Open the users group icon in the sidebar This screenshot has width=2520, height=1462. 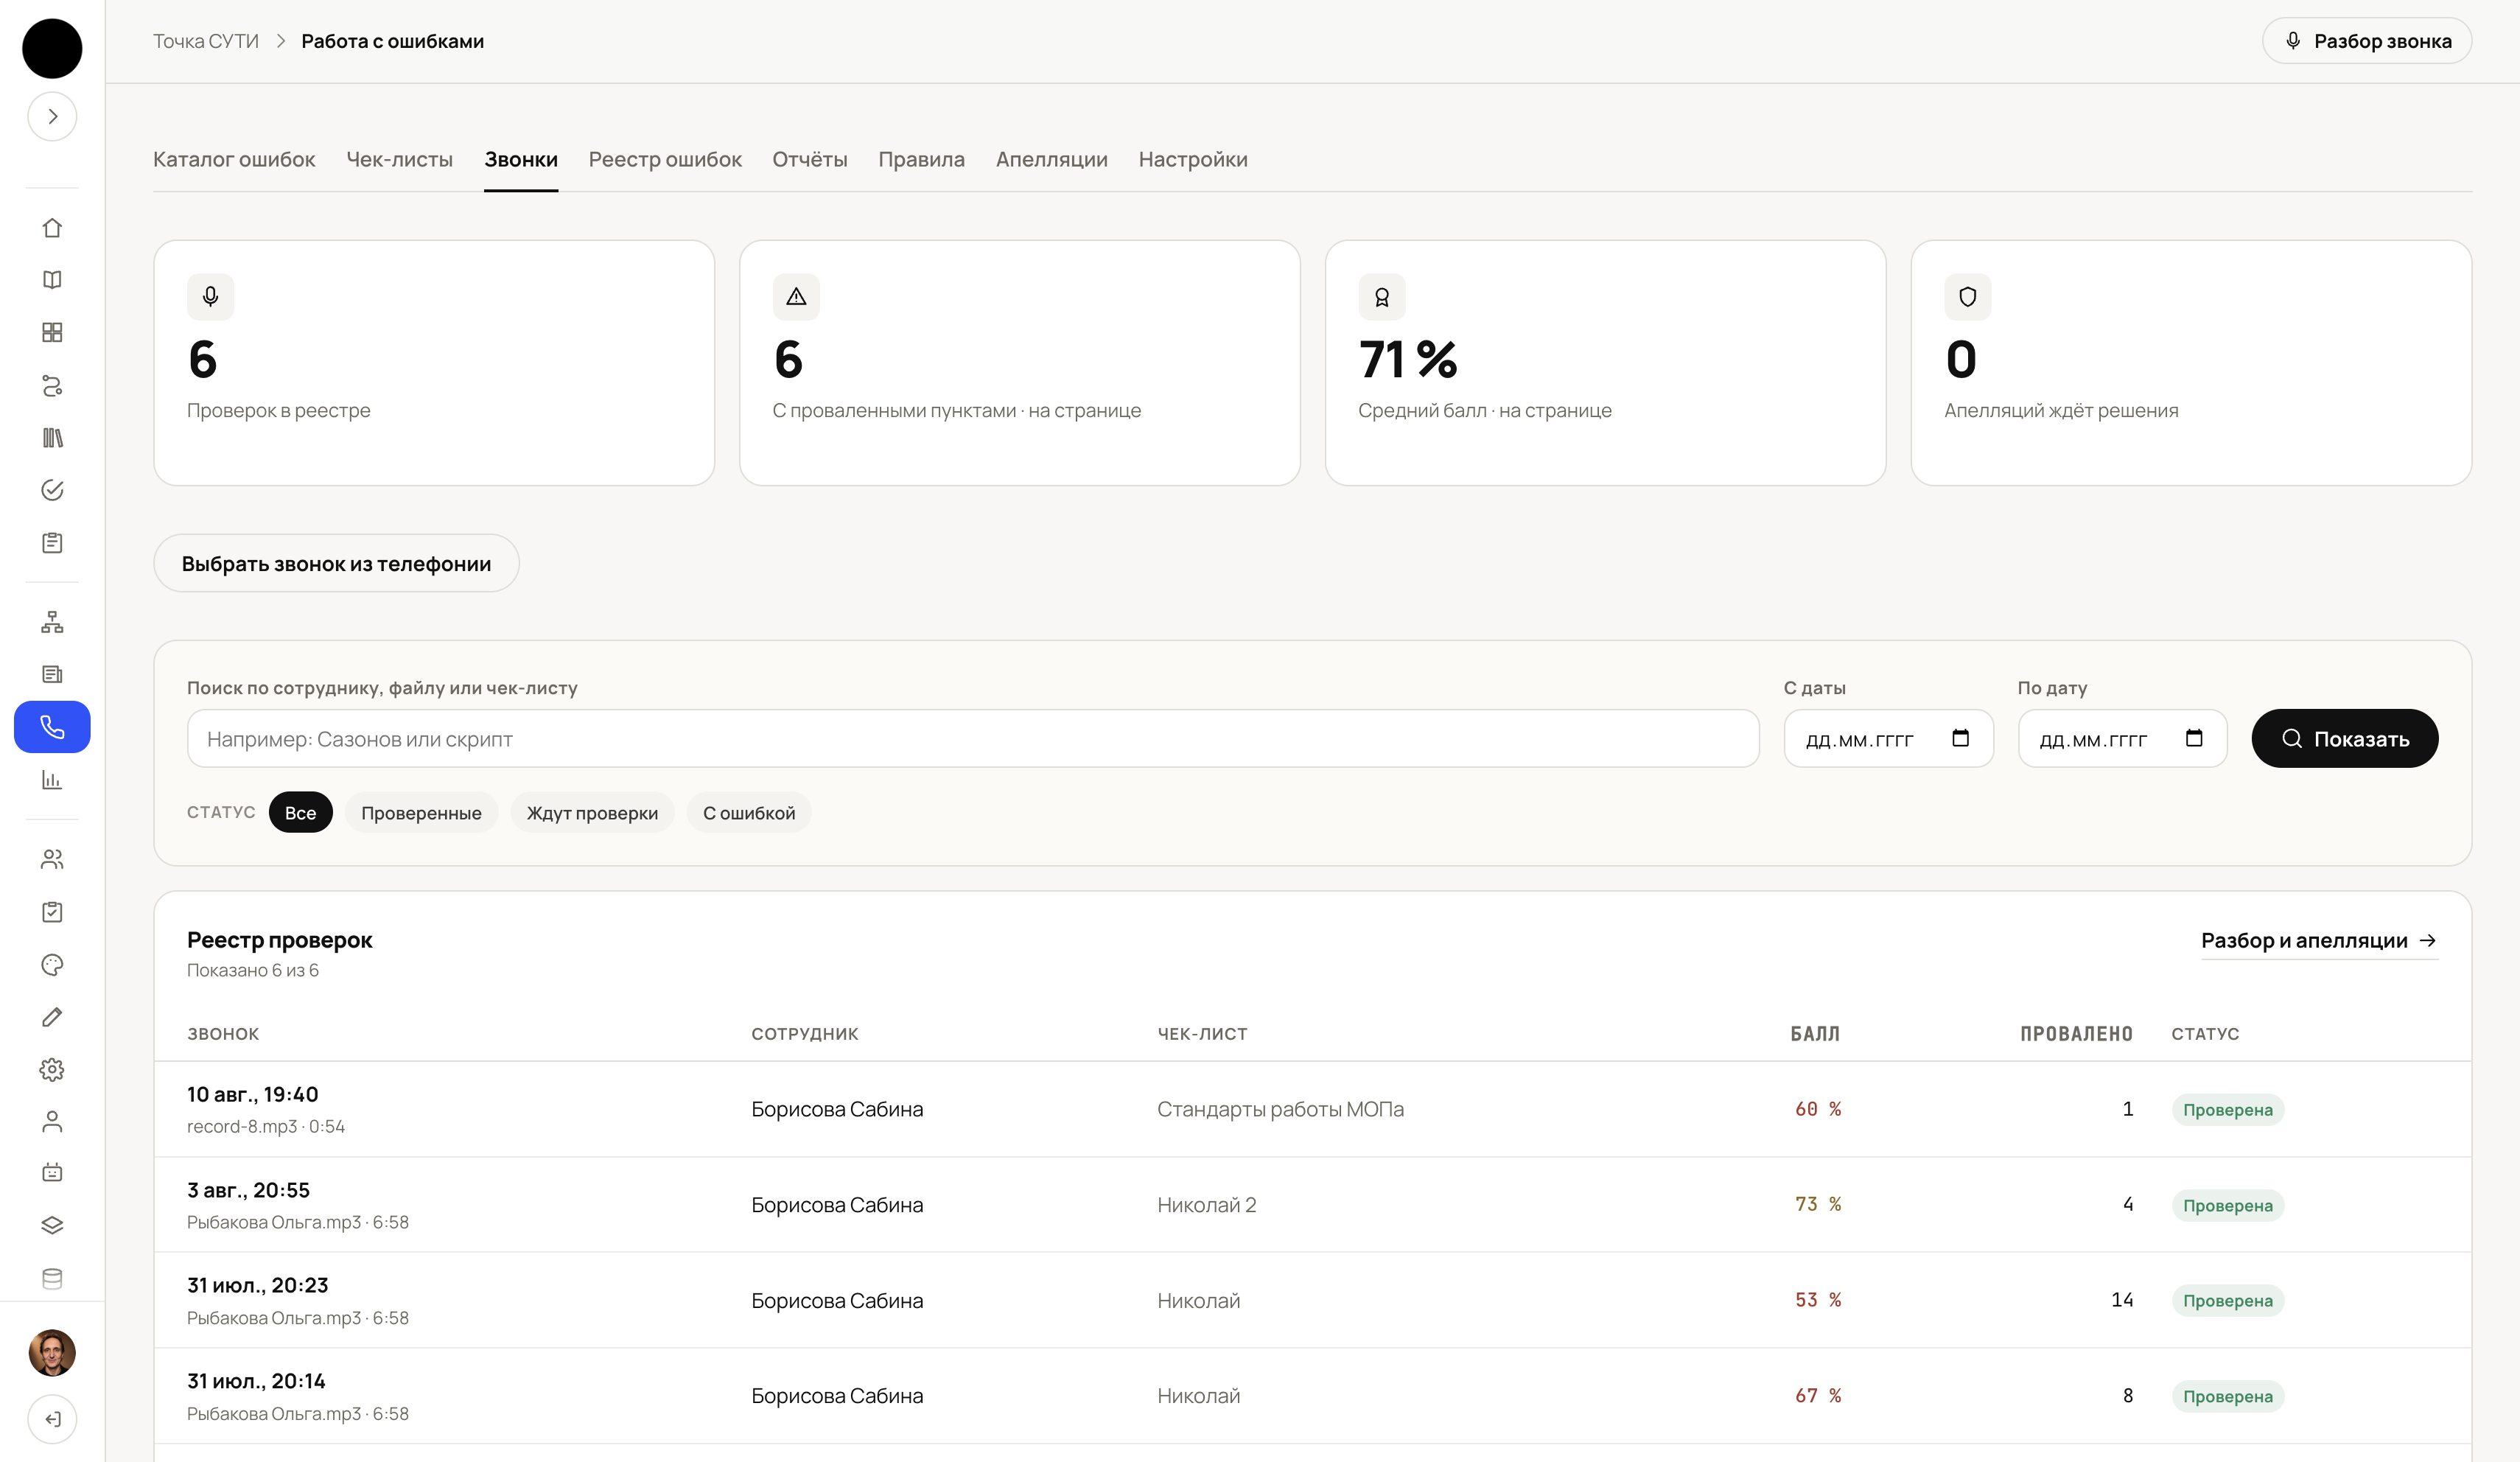pyautogui.click(x=52, y=859)
